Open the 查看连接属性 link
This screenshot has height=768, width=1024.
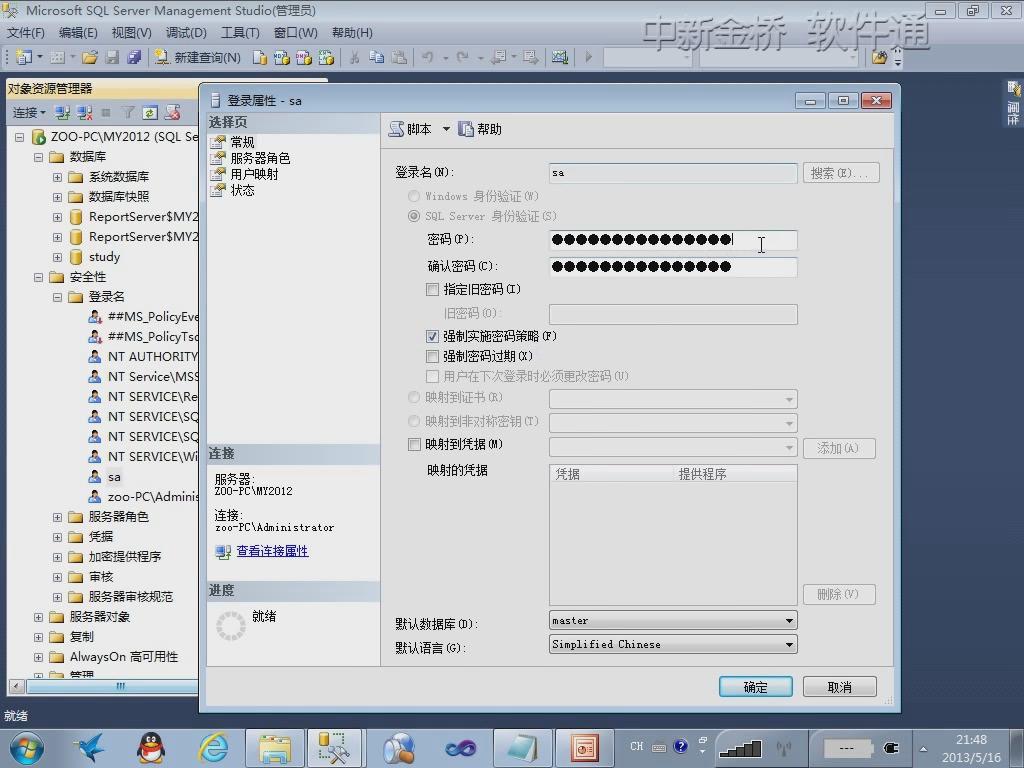click(272, 551)
